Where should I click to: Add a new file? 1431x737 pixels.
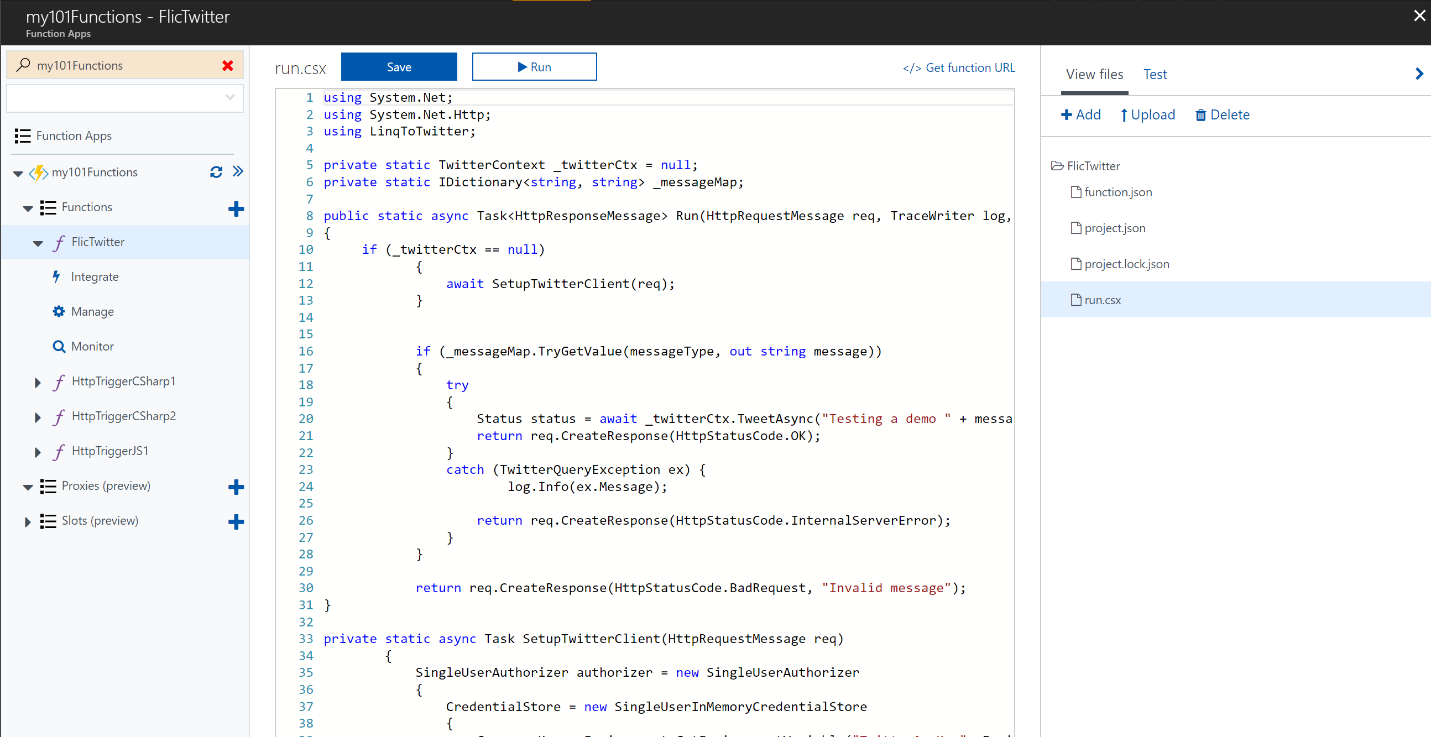1081,115
